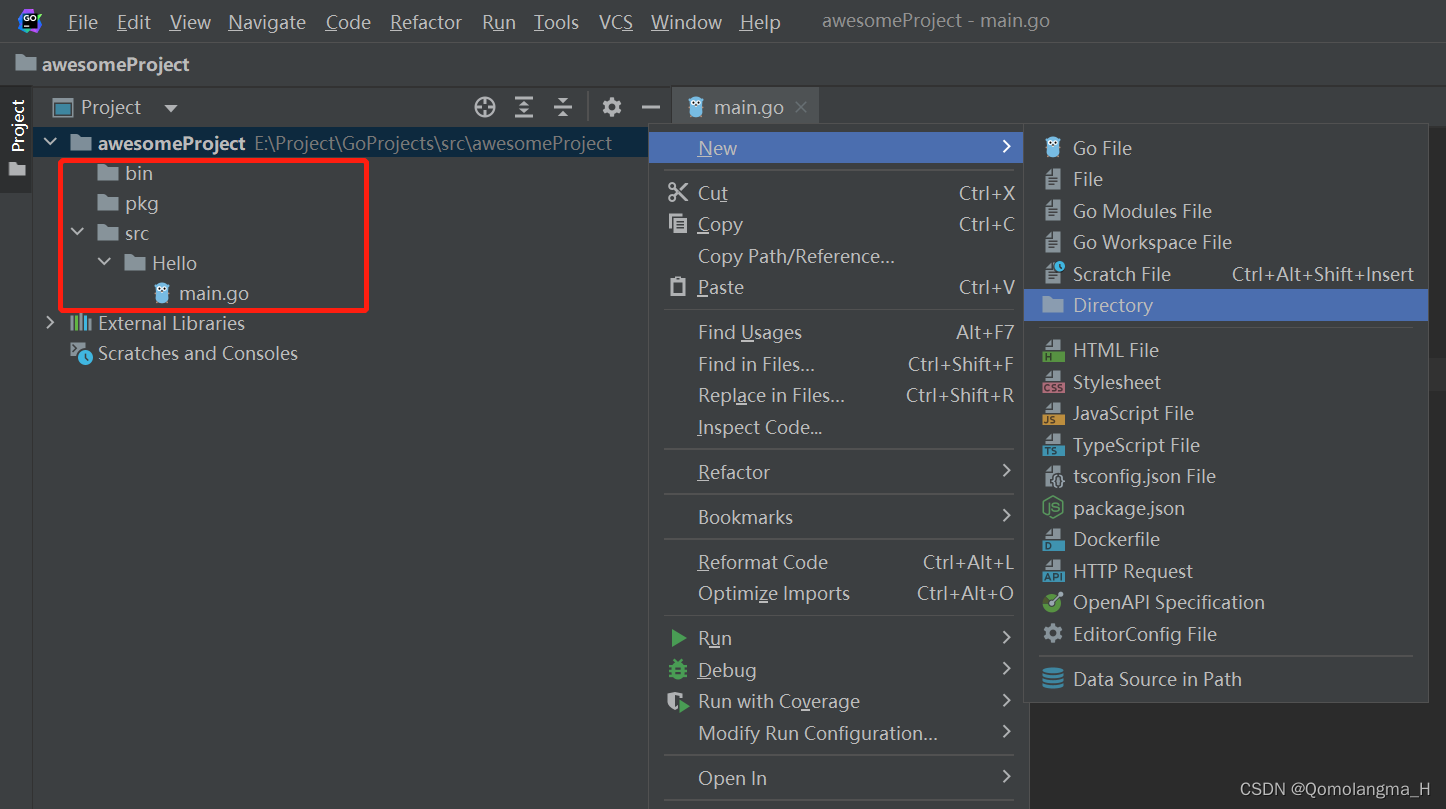Create a plain File from New submenu
The height and width of the screenshot is (809, 1446).
1226,179
